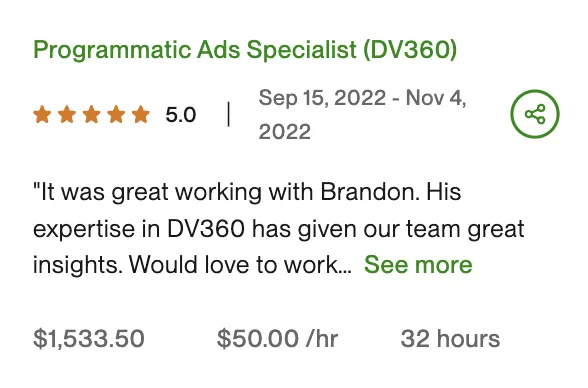Screen dimensions: 588x388
Task: Open the Programmatic Ads Specialist (DV360) job title
Action: tap(245, 49)
